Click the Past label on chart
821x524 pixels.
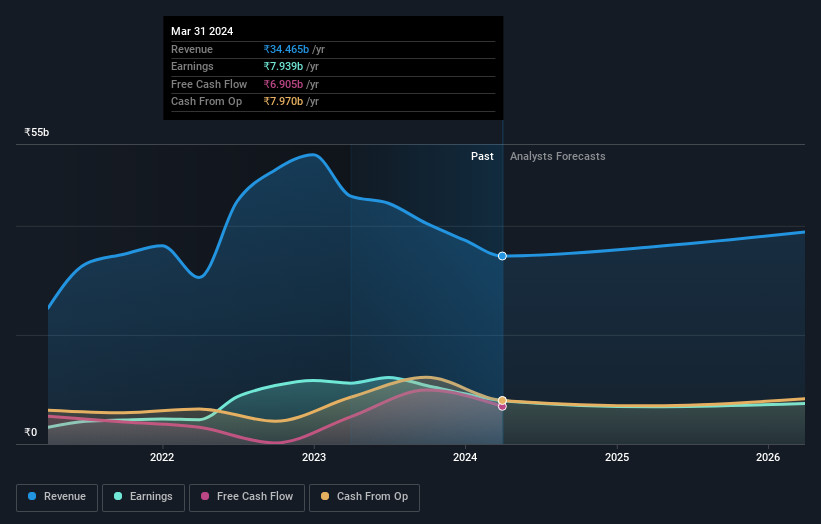[x=482, y=156]
